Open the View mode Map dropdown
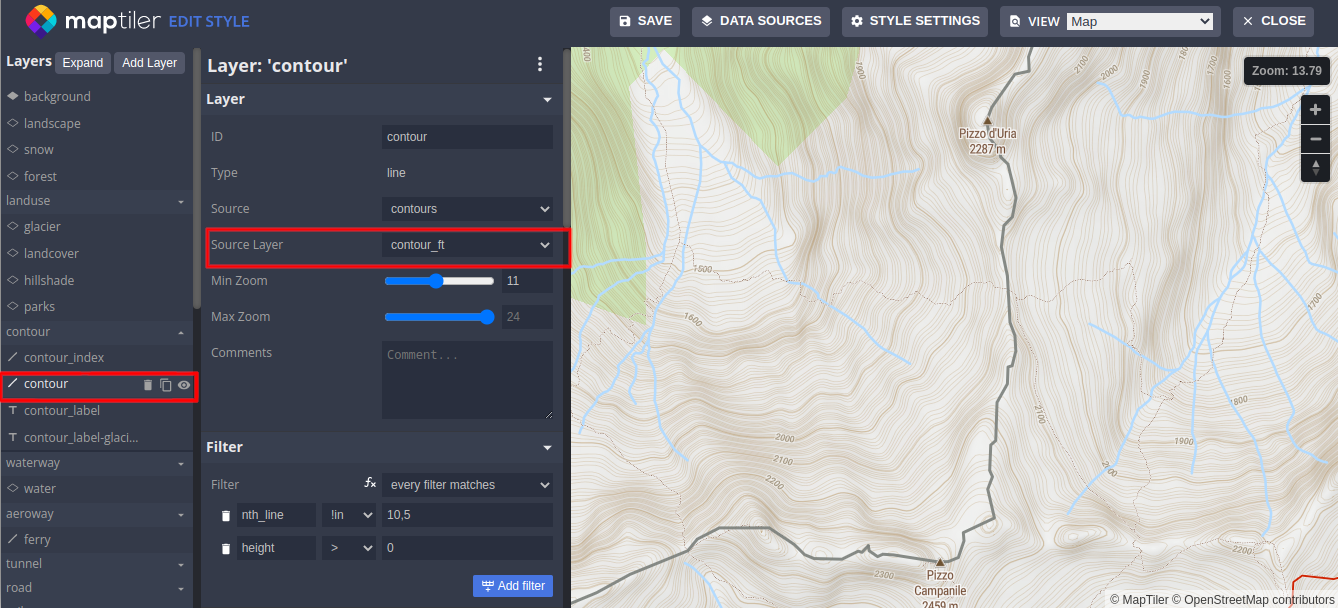This screenshot has height=608, width=1338. coord(1139,21)
